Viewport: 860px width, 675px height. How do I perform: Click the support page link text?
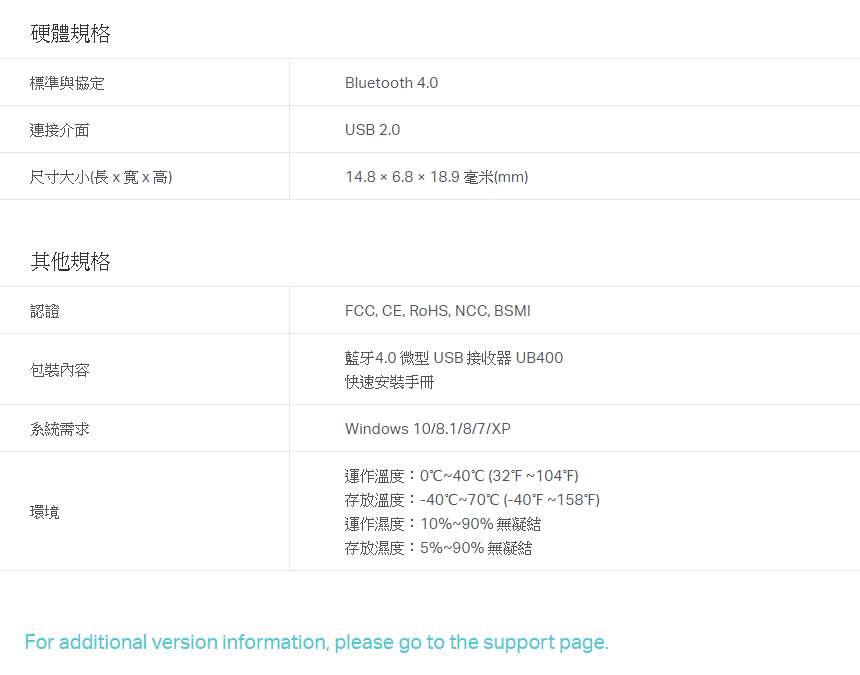316,642
